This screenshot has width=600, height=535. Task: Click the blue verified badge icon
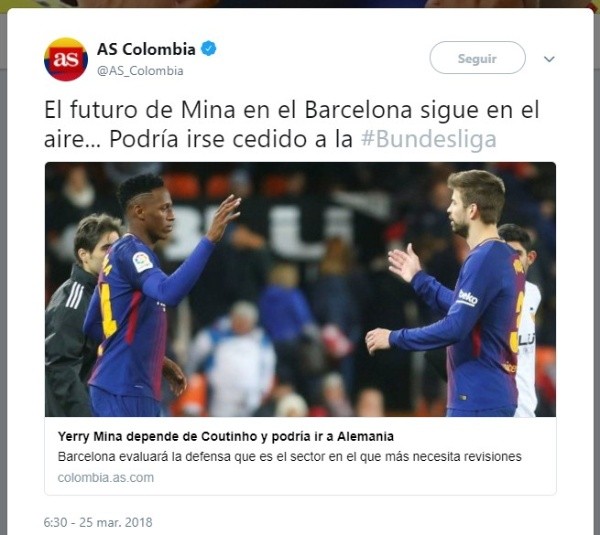tap(209, 49)
